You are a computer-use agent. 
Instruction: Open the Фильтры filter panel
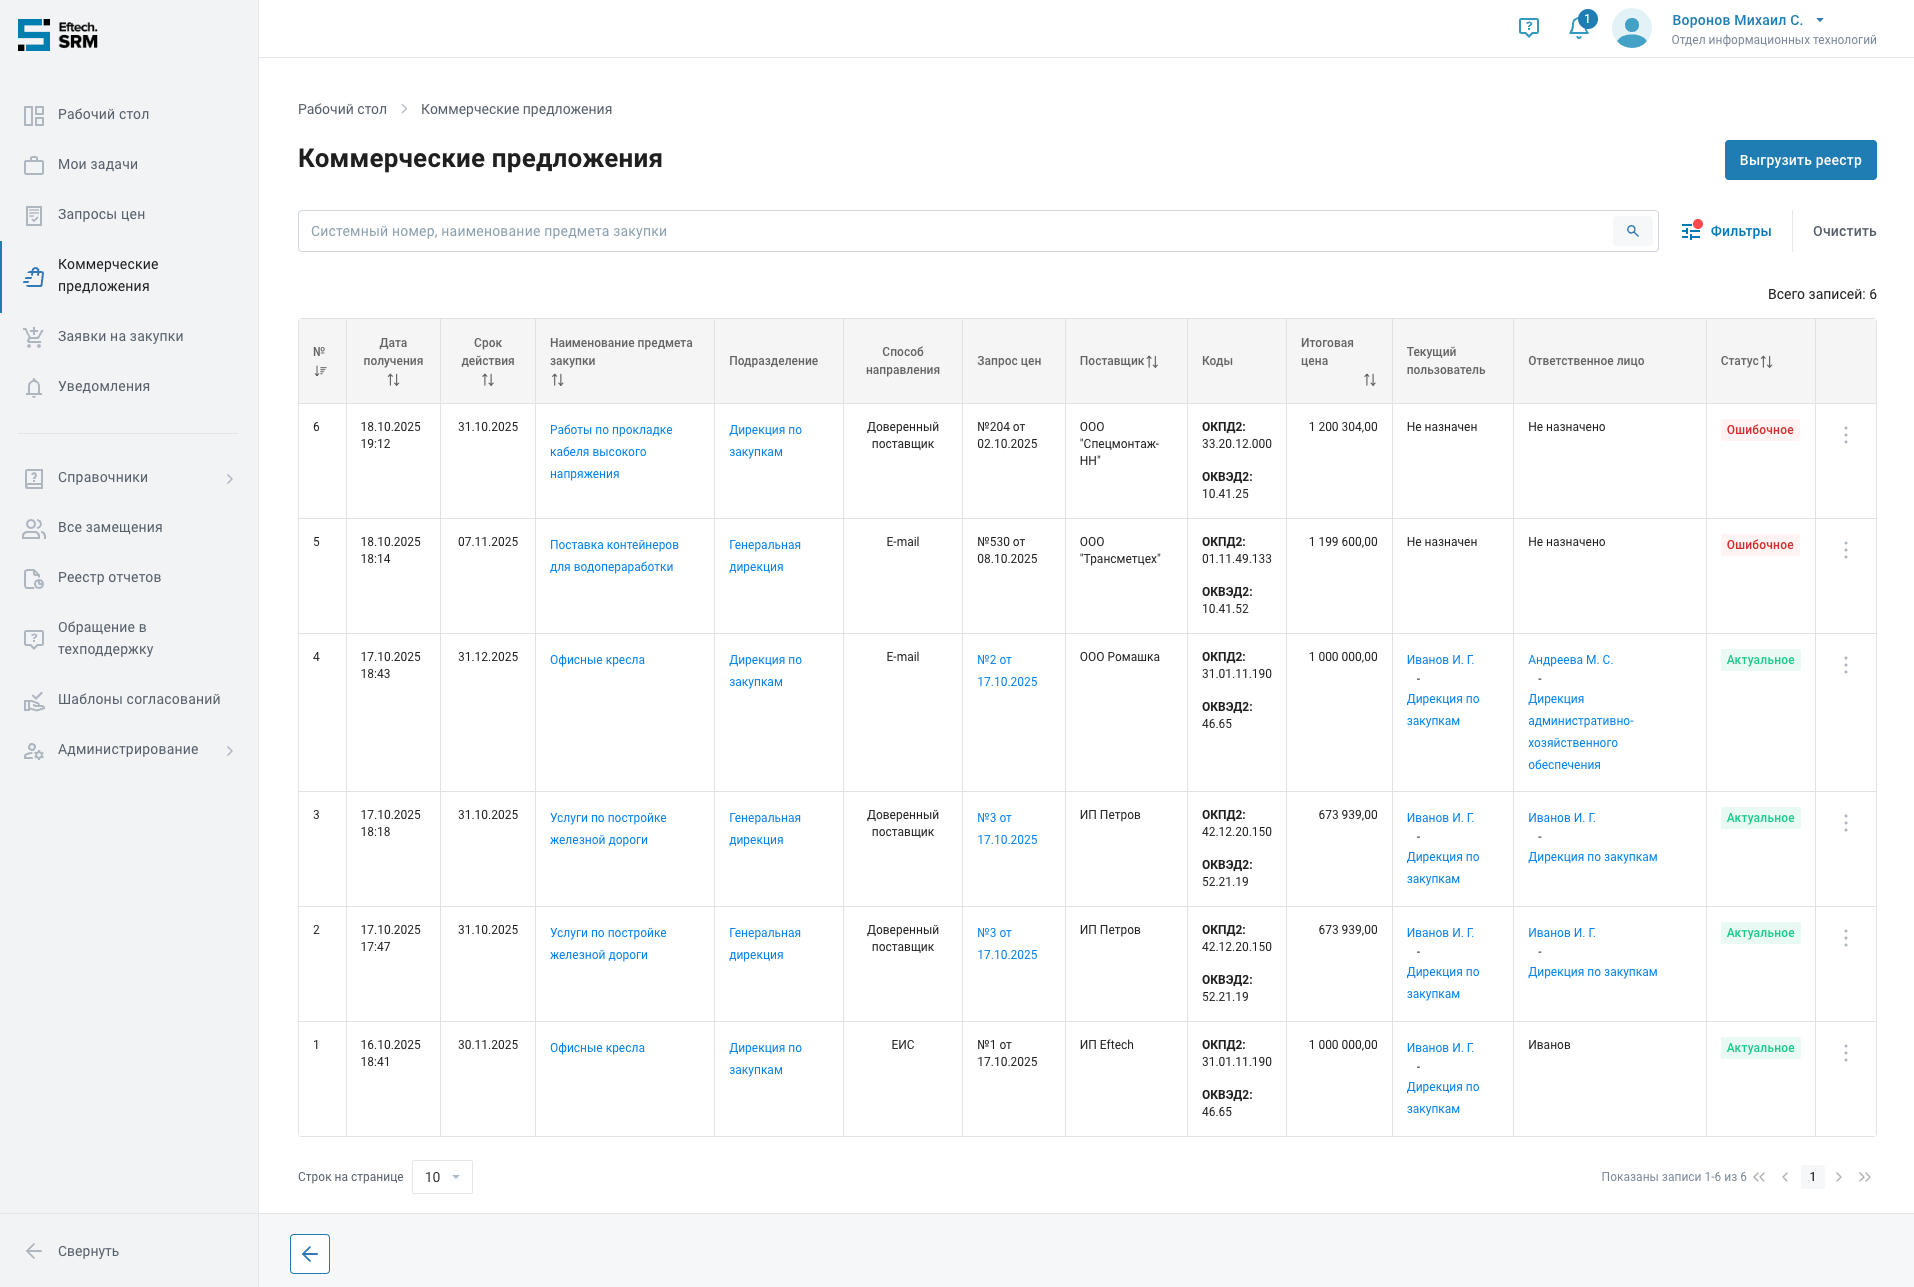(x=1727, y=231)
